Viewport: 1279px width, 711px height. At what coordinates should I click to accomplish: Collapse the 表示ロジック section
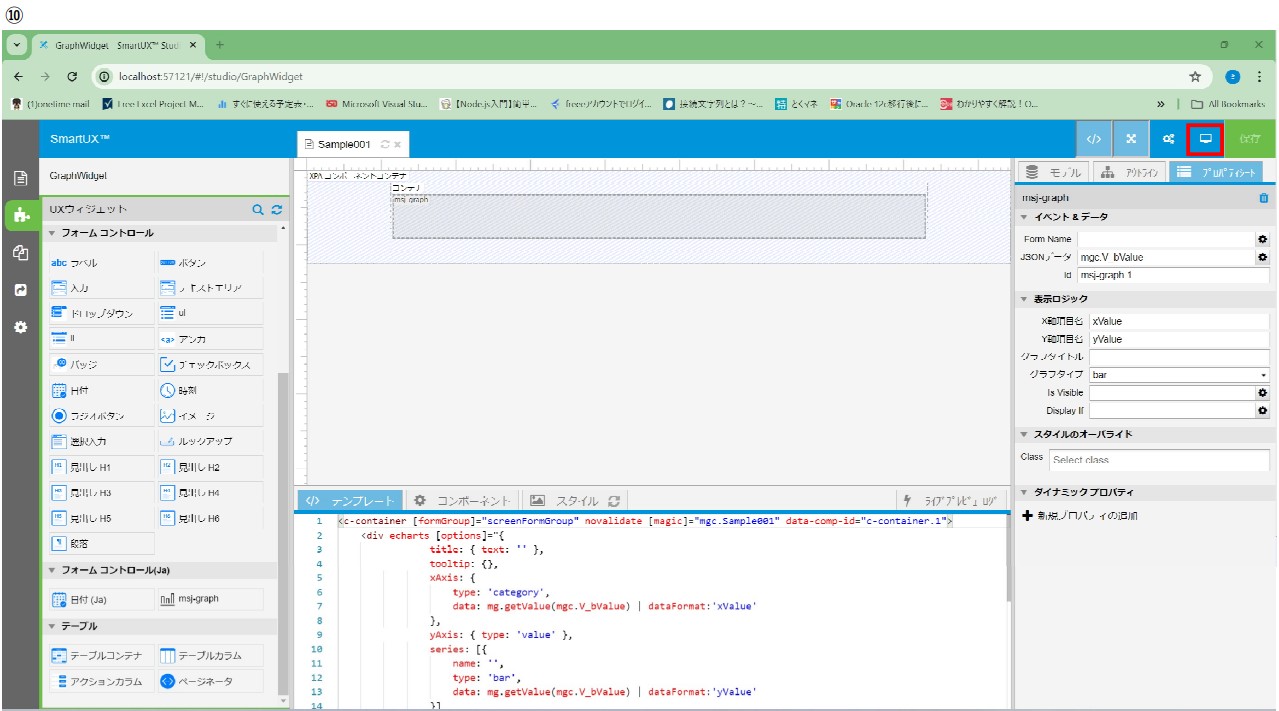pos(1024,299)
